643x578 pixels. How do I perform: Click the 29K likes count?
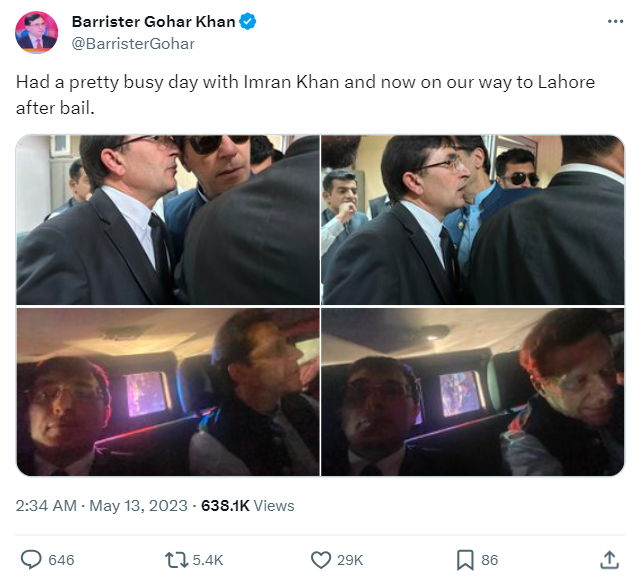coord(349,560)
